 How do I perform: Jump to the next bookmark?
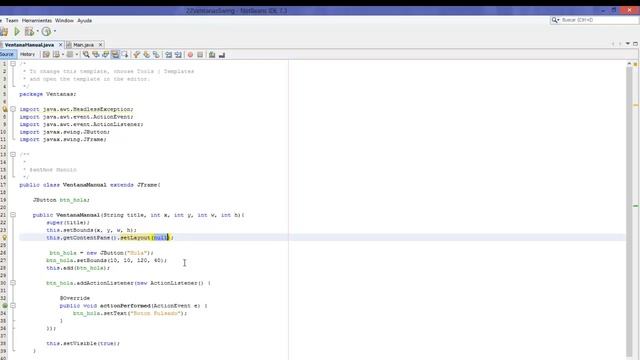coord(147,55)
